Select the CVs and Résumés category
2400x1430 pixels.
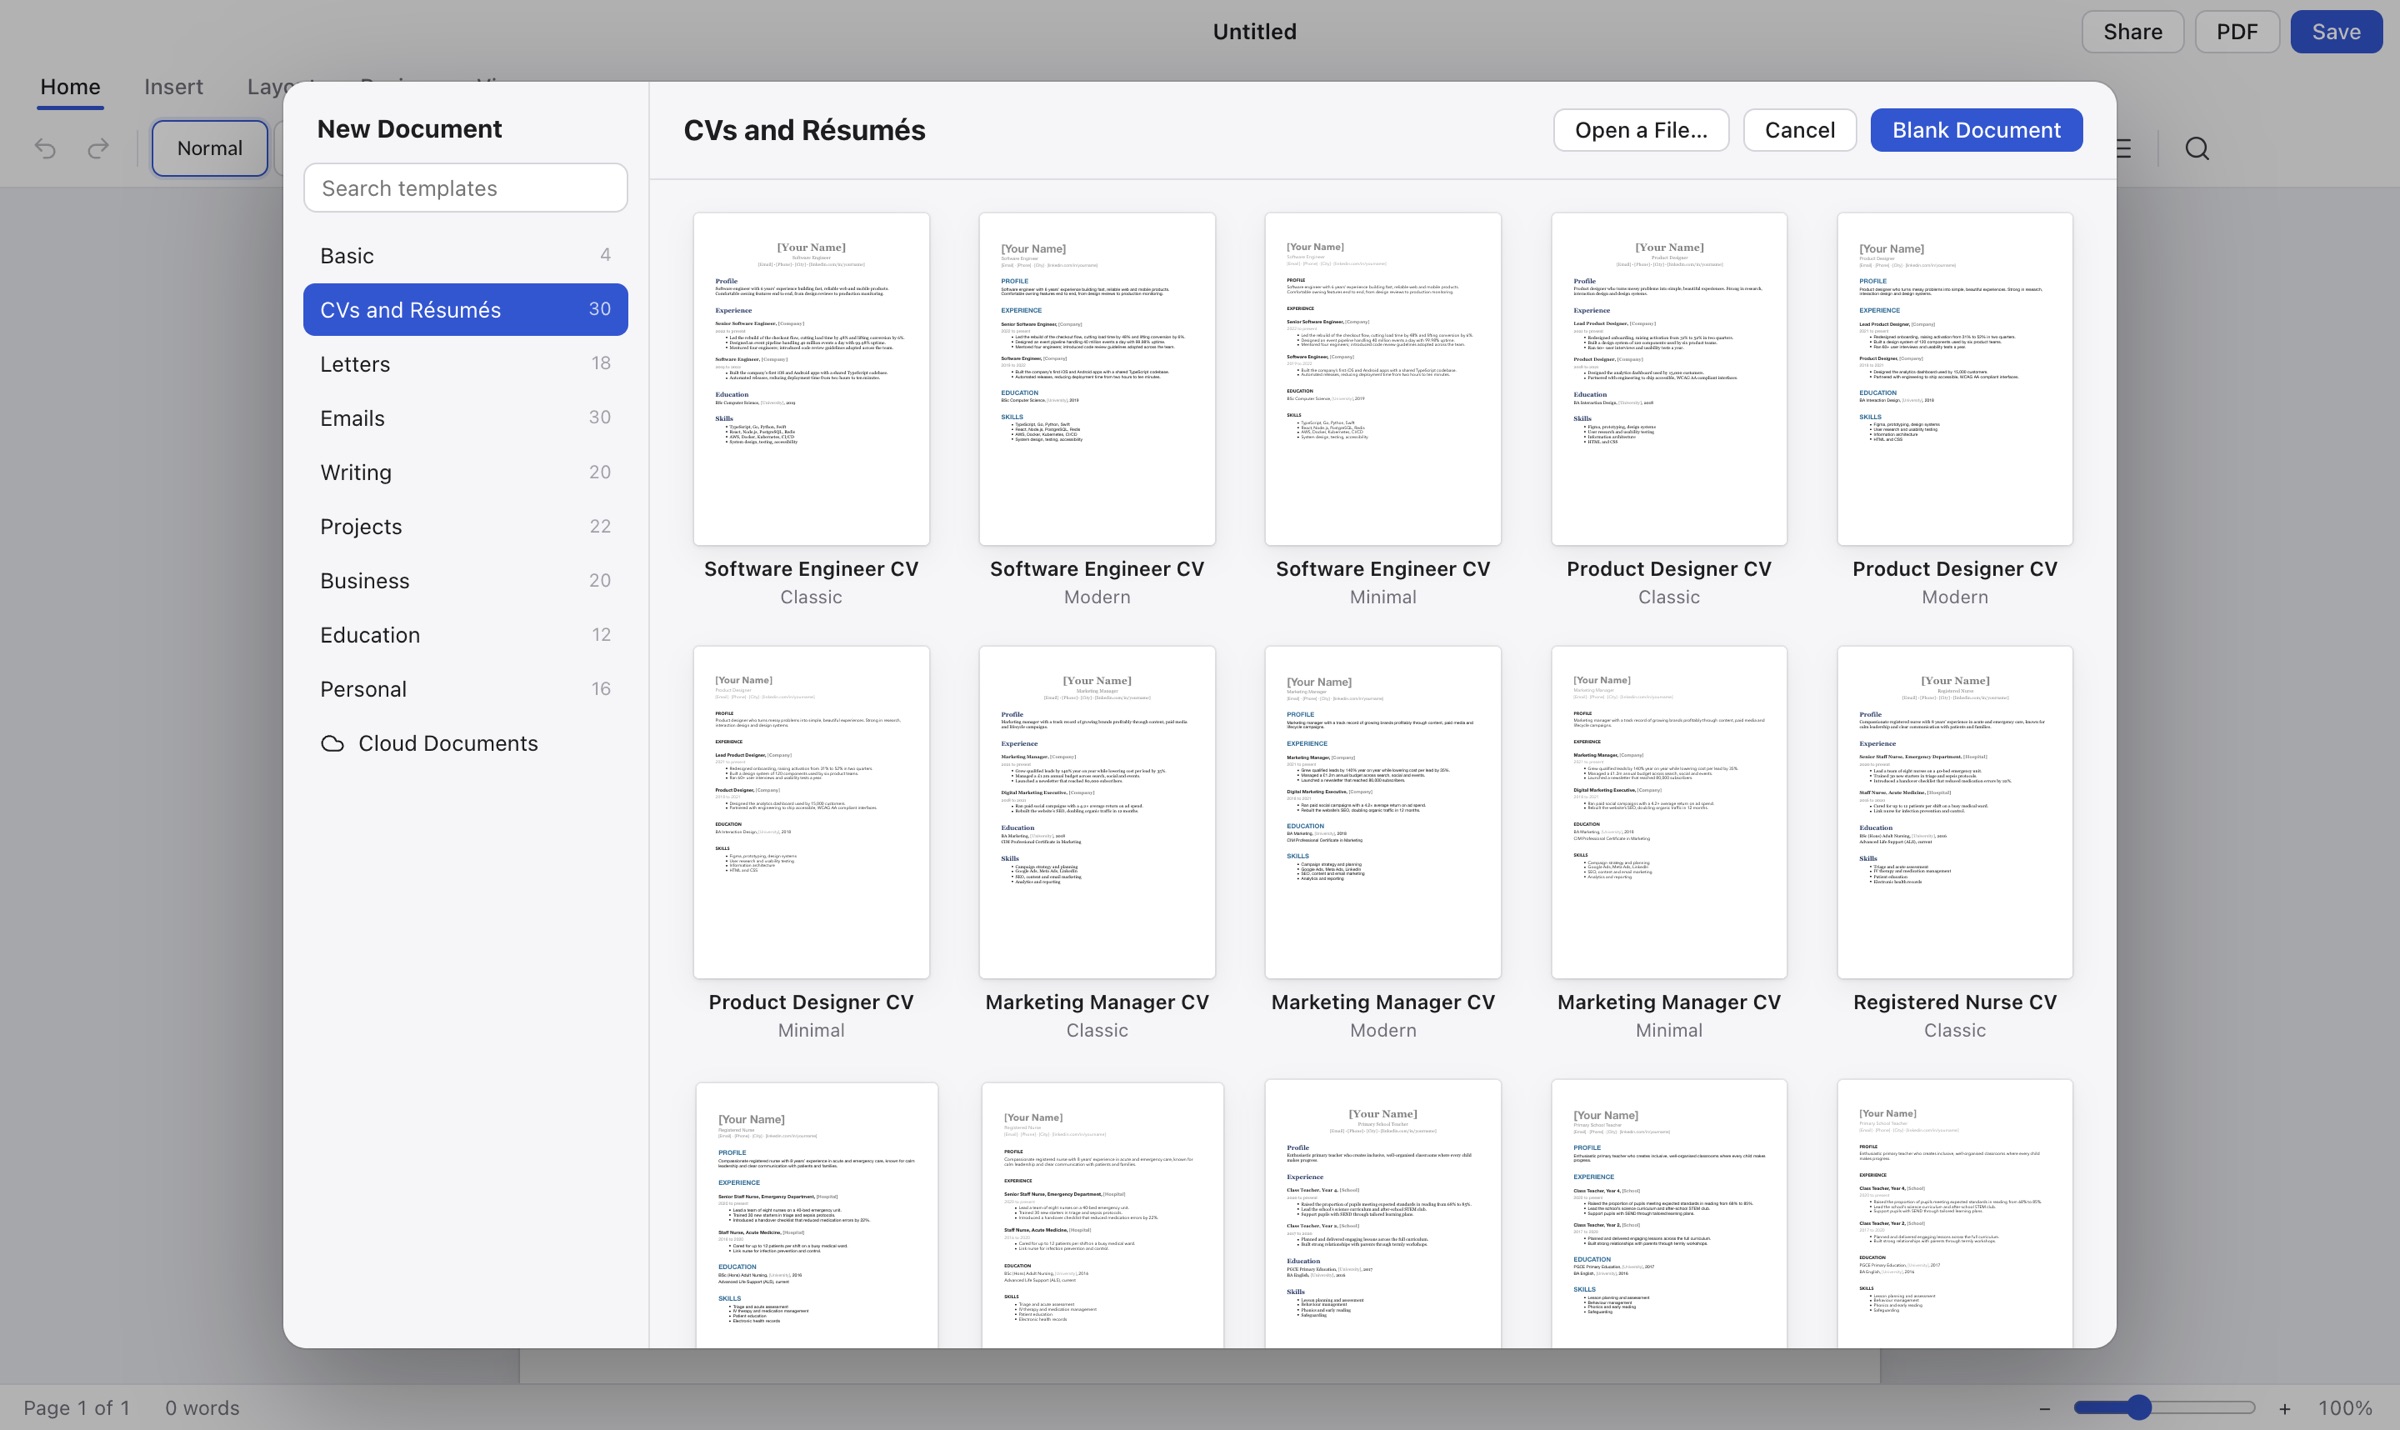tap(466, 309)
